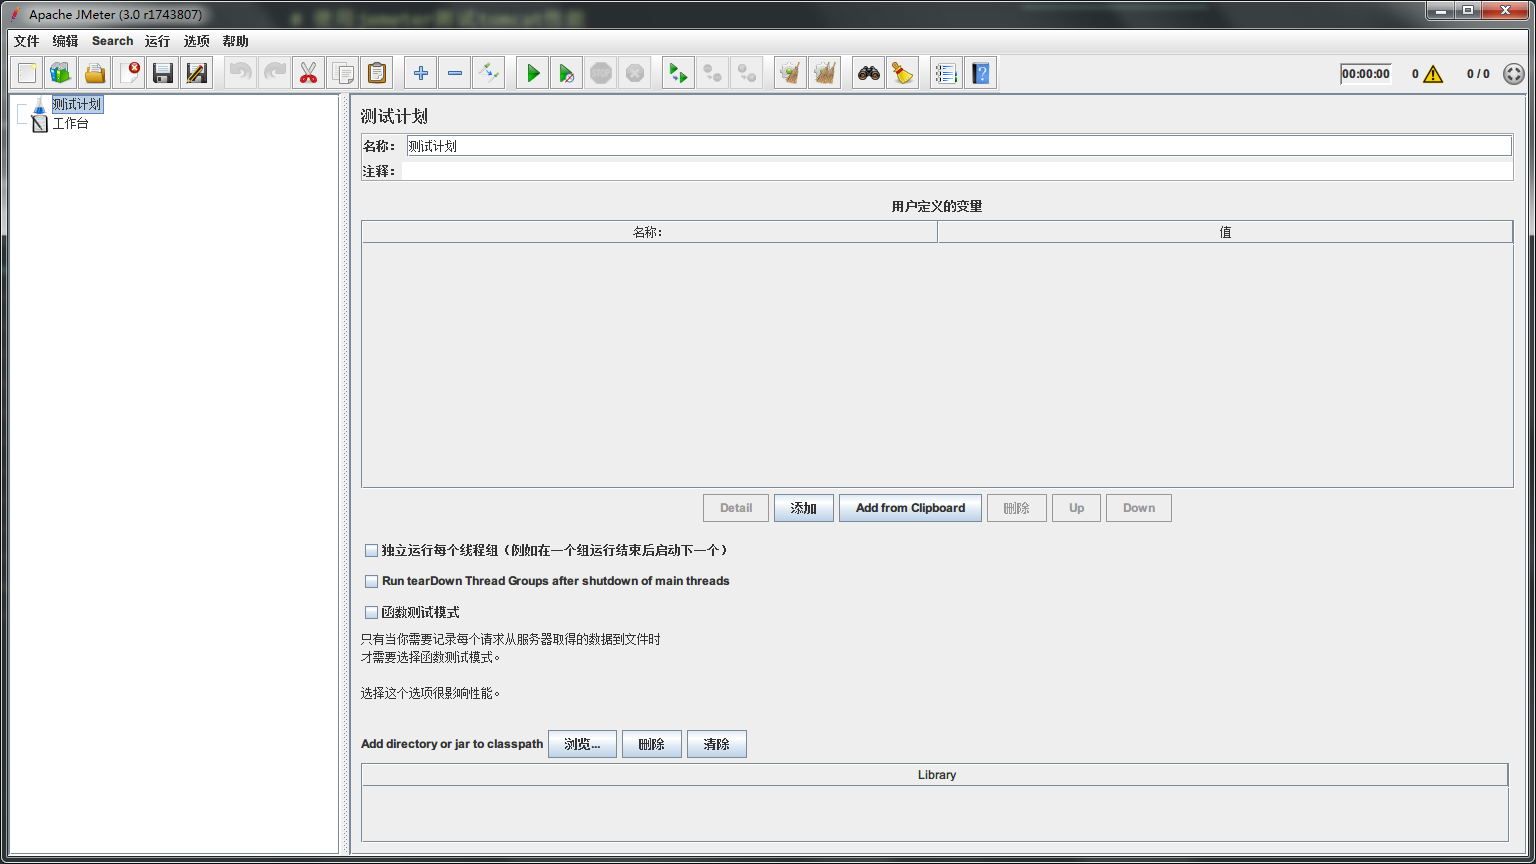
Task: Click the round thread status icon at far right
Action: coord(1514,74)
